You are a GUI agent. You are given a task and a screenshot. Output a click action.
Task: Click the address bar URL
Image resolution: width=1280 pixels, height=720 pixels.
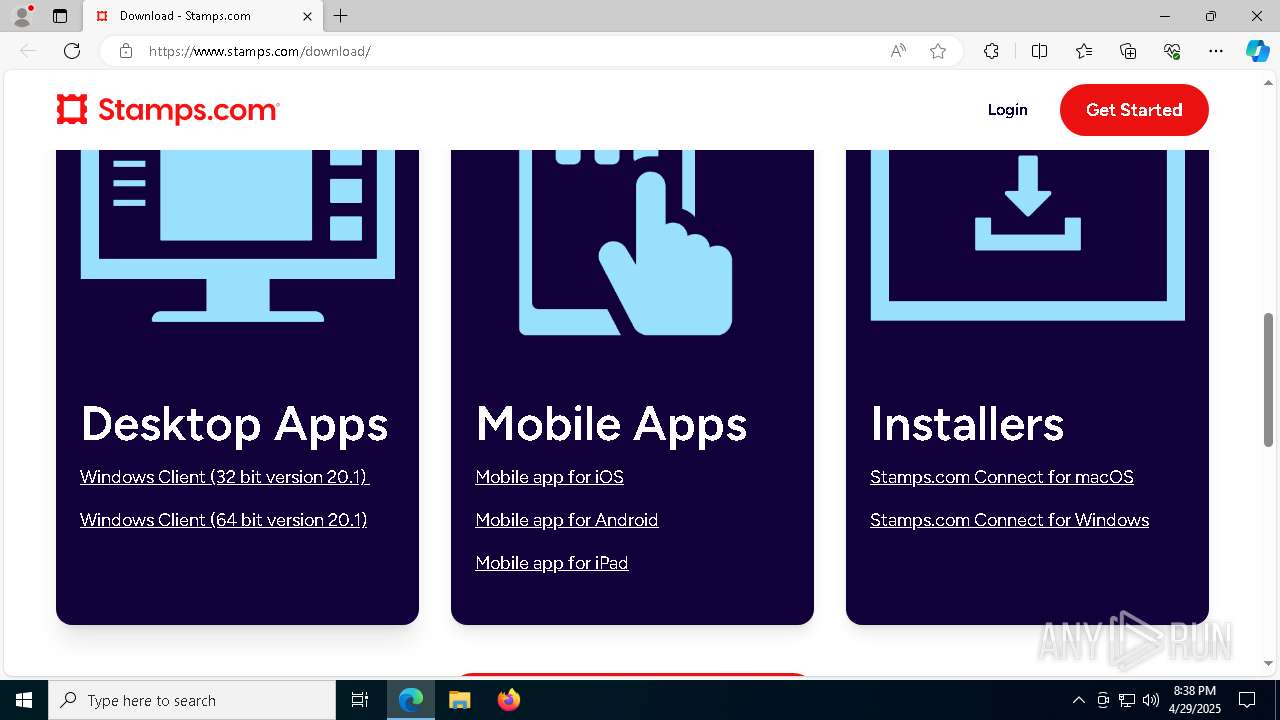(260, 51)
